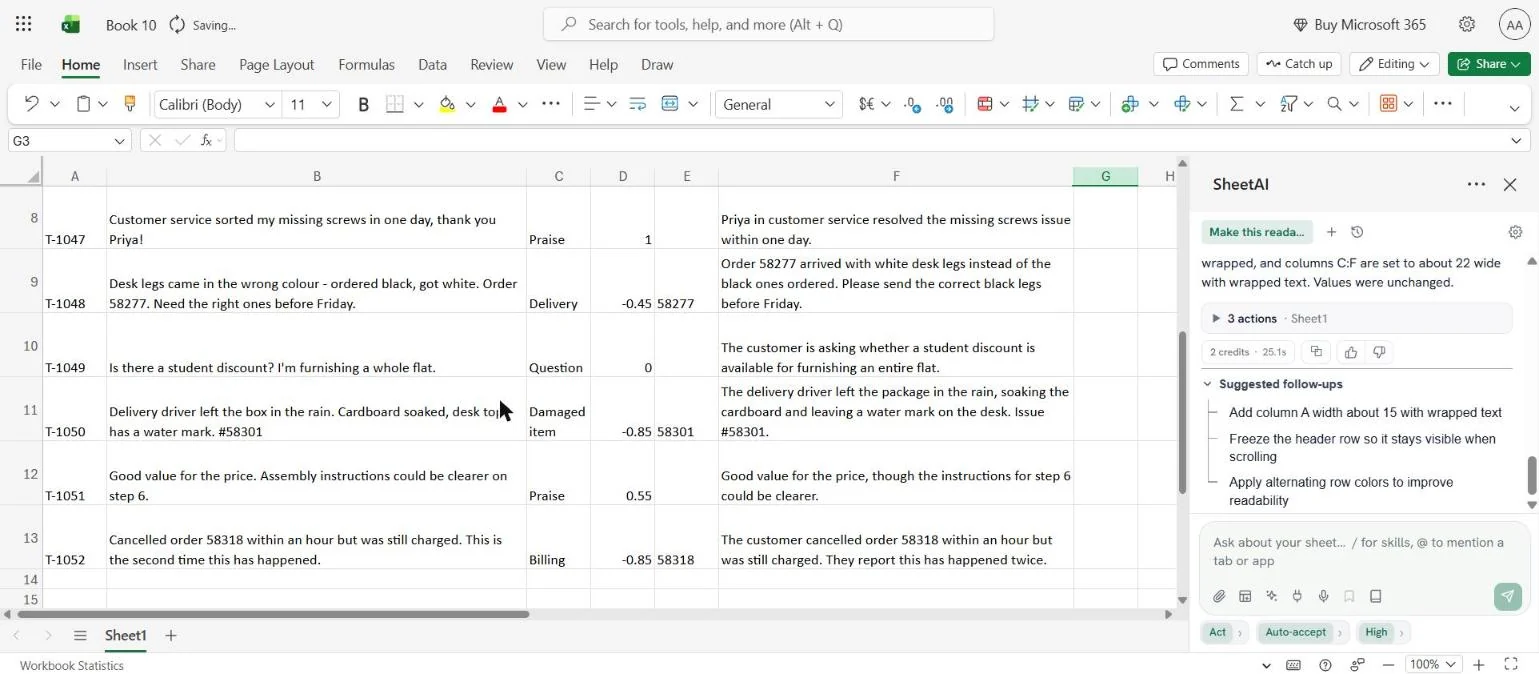Image resolution: width=1539 pixels, height=674 pixels.
Task: Open the Name Box dropdown for G3
Action: pos(119,141)
